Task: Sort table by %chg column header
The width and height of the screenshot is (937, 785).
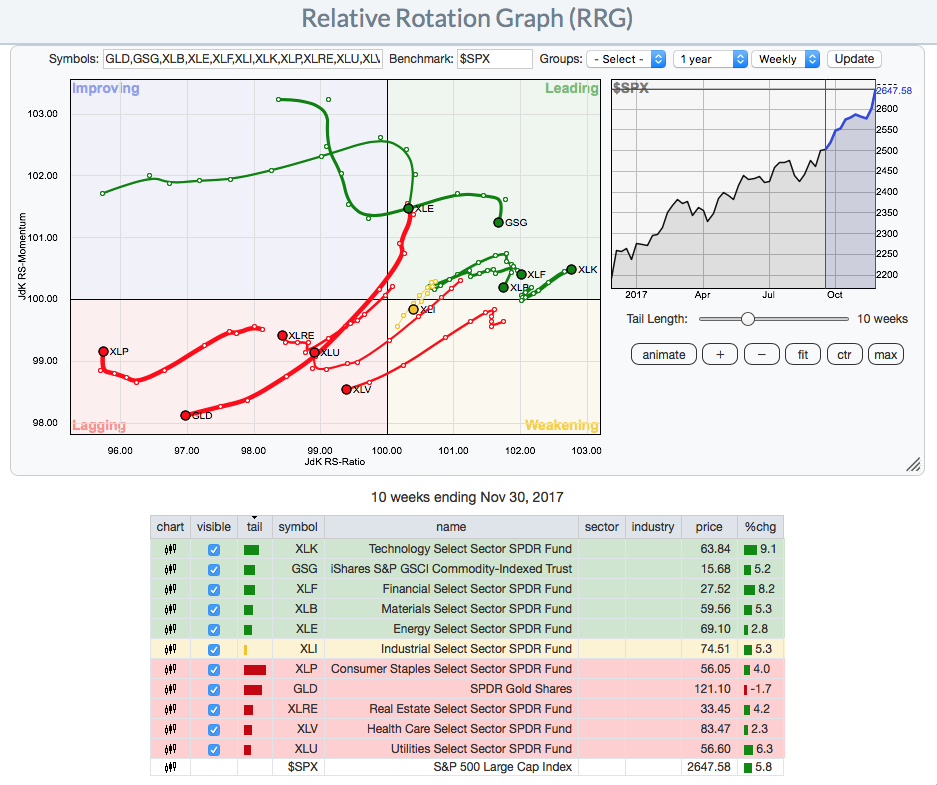Action: (x=759, y=526)
